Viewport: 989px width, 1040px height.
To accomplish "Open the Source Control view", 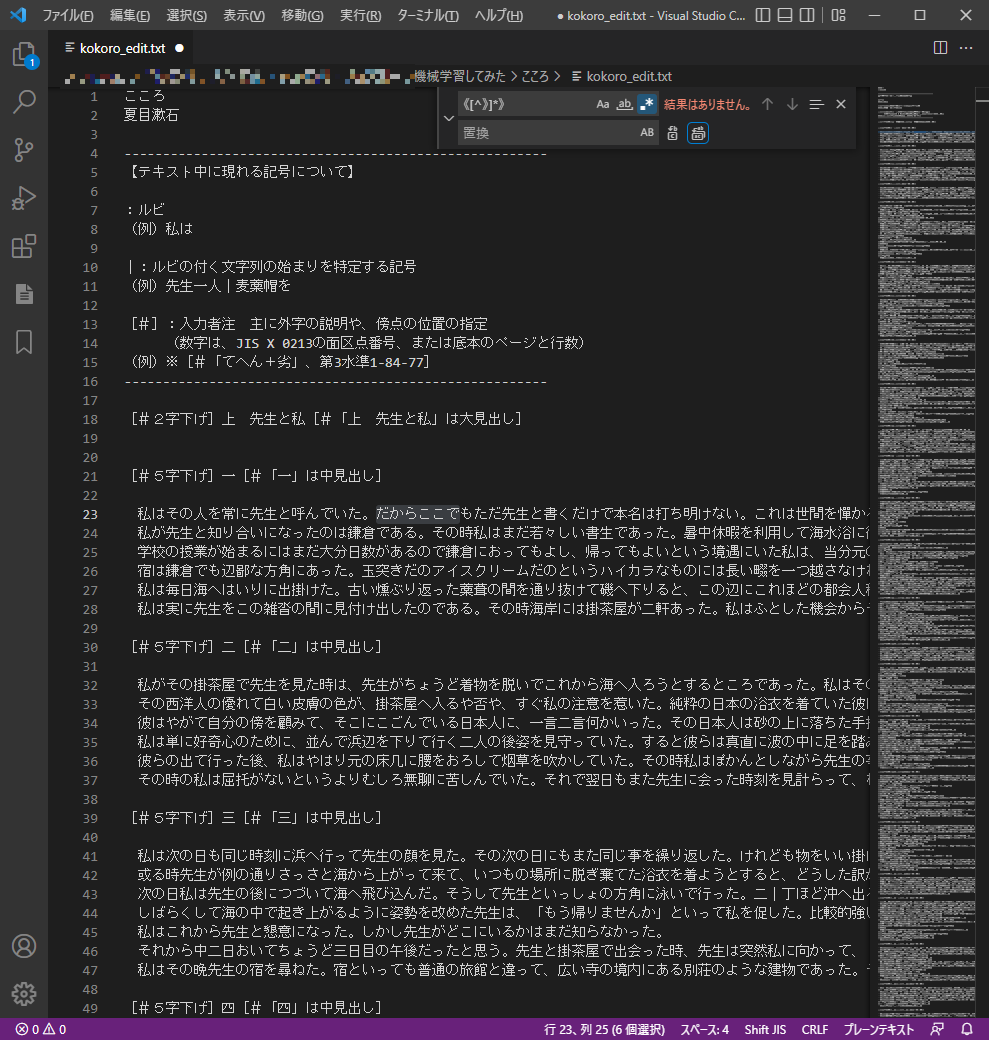I will pyautogui.click(x=23, y=150).
